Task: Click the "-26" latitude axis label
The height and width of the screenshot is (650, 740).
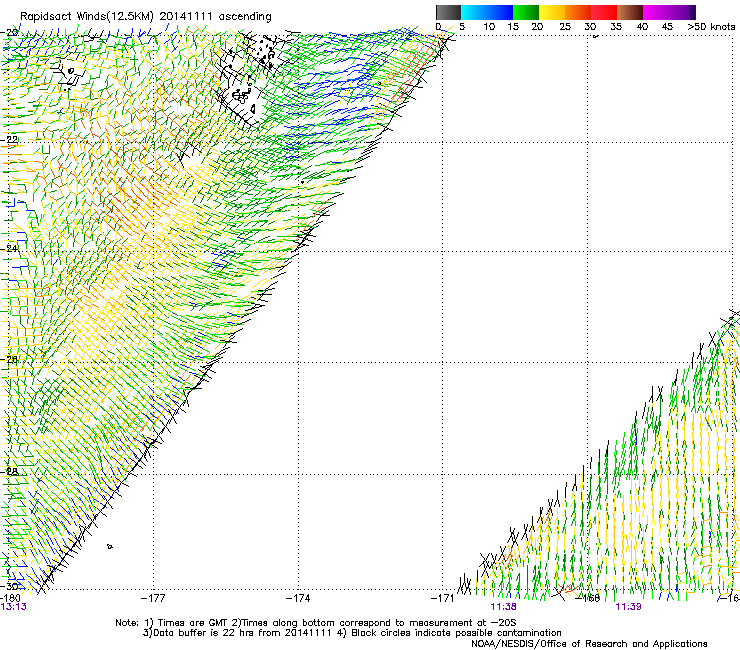Action: click(x=9, y=360)
